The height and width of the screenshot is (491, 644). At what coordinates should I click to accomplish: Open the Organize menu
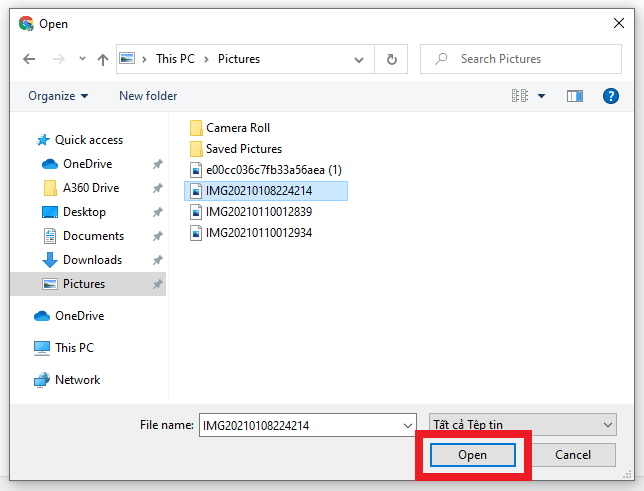(x=58, y=96)
